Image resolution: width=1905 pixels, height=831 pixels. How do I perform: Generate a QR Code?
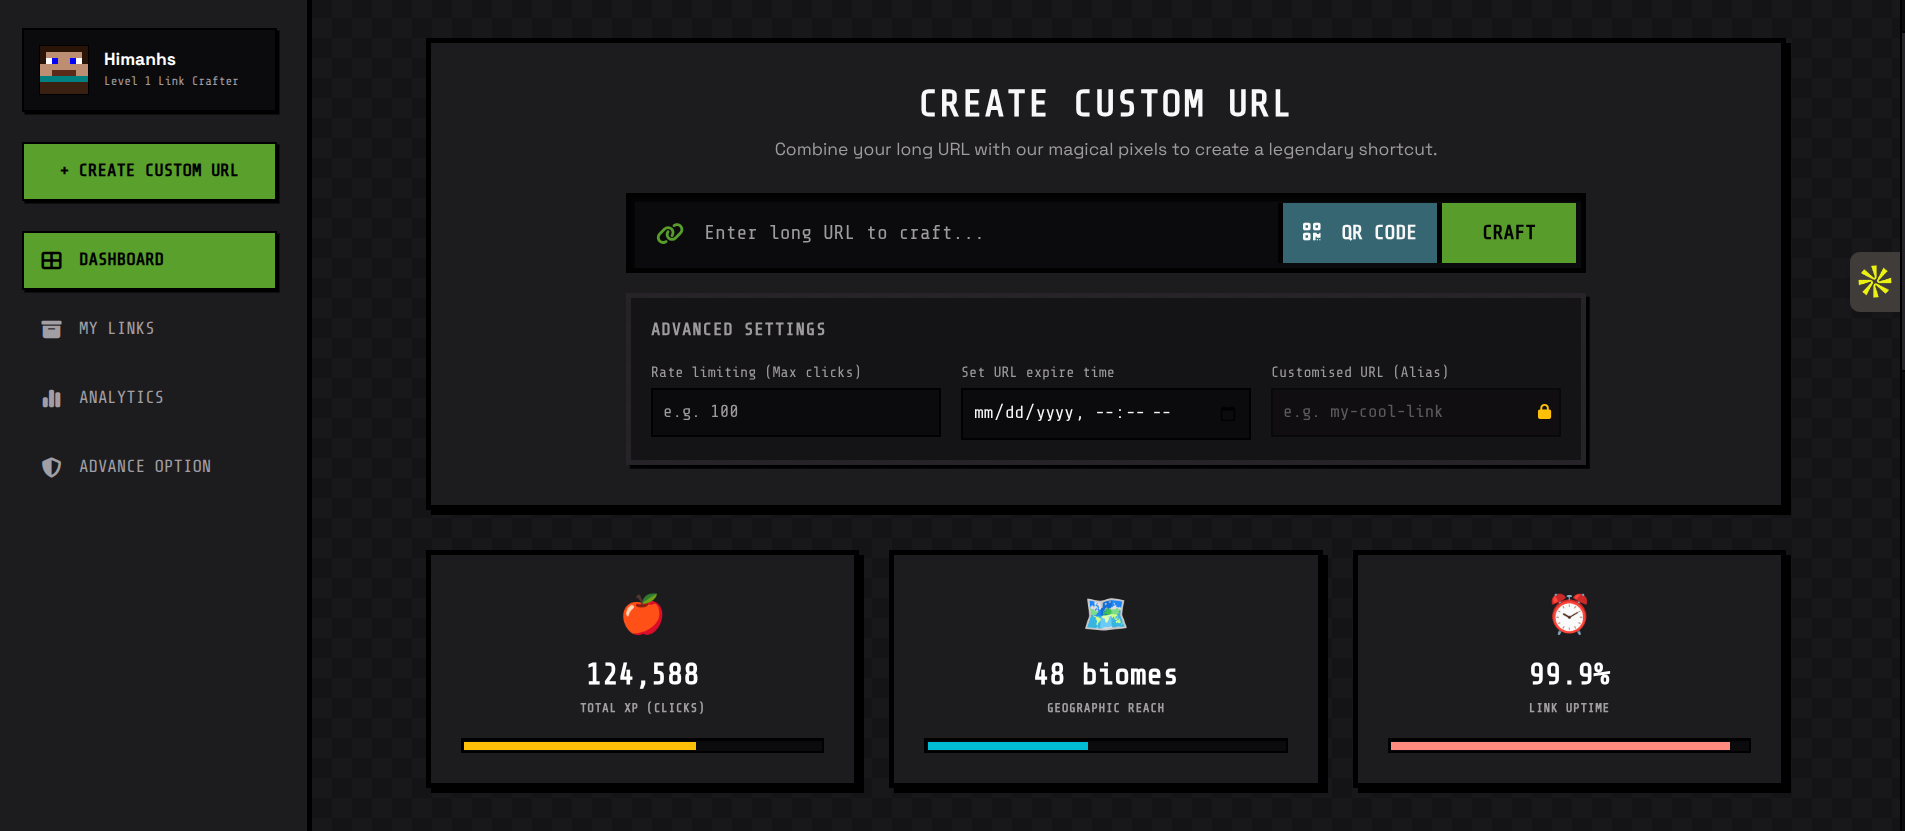[1360, 233]
